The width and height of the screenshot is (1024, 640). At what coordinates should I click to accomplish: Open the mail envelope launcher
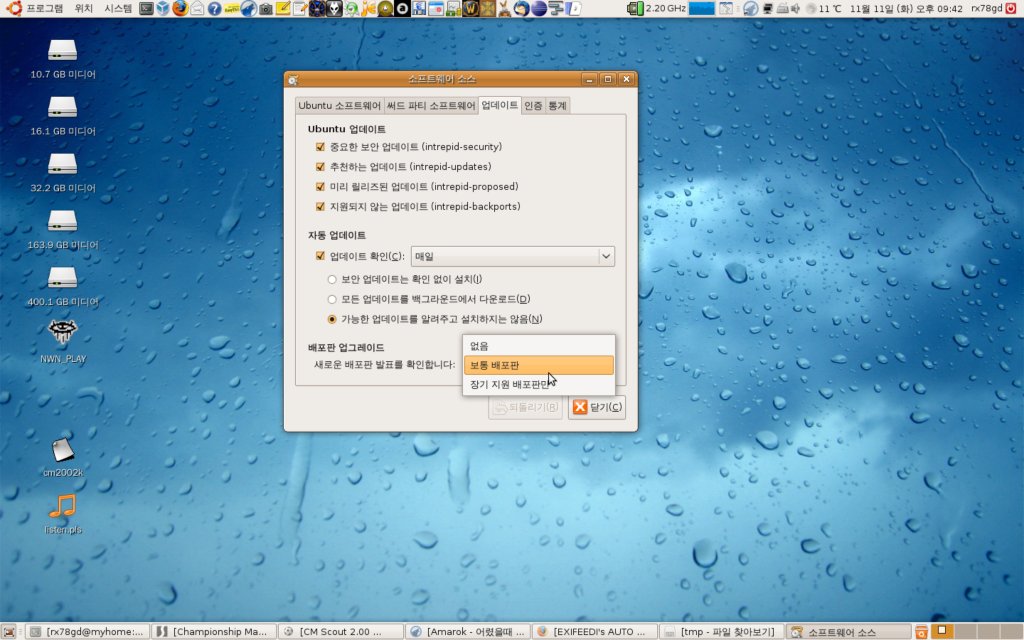(x=197, y=8)
